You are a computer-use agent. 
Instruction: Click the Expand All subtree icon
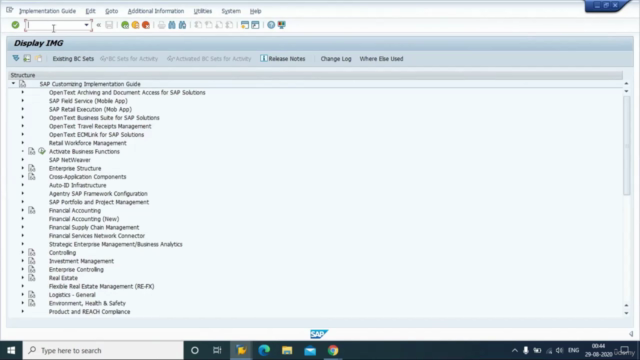(16, 58)
